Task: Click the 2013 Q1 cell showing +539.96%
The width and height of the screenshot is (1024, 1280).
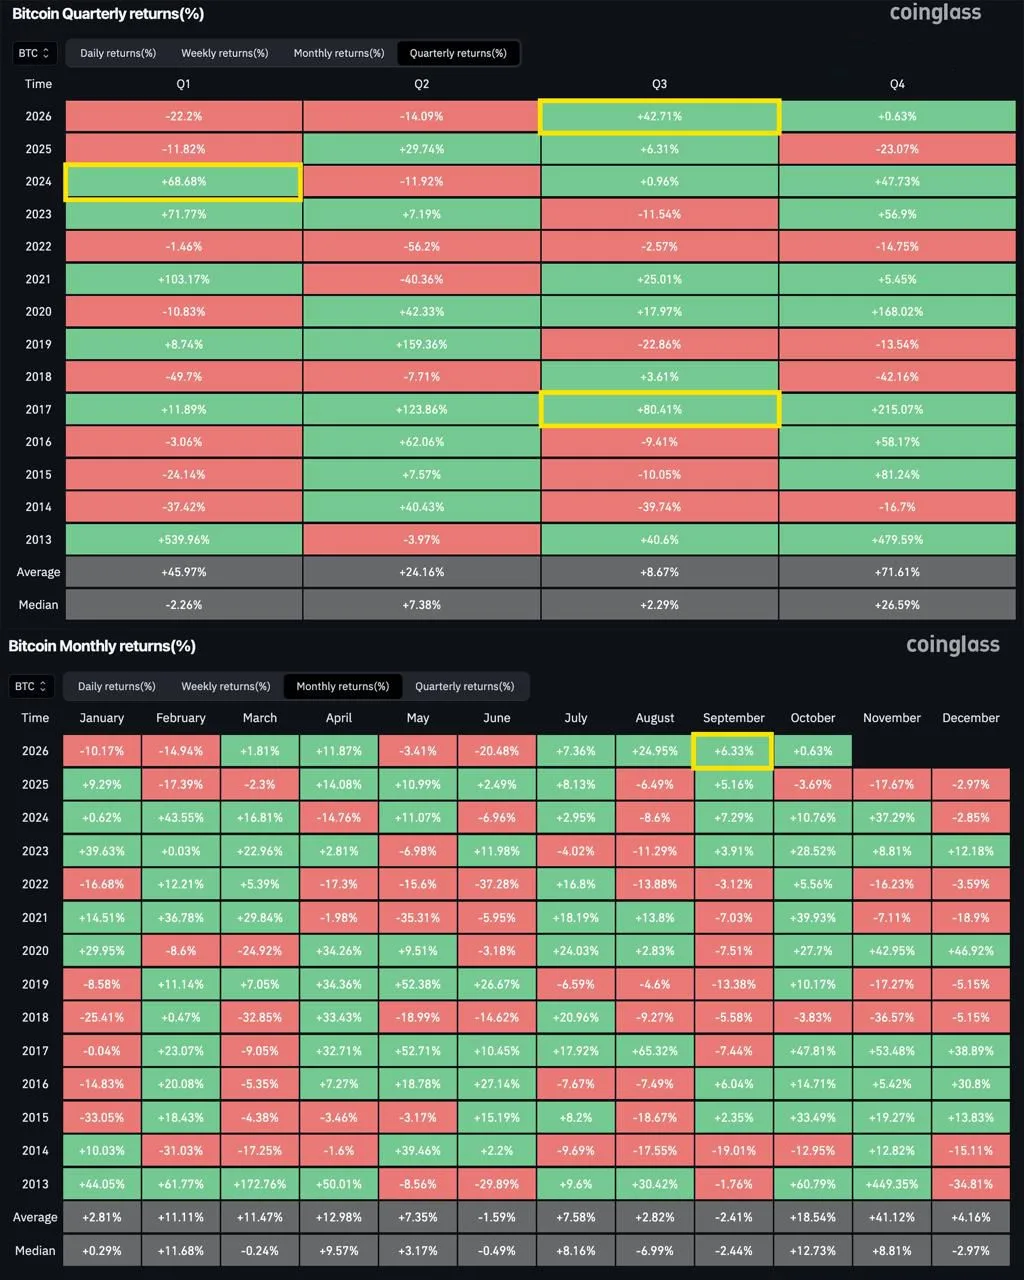Action: click(x=183, y=540)
